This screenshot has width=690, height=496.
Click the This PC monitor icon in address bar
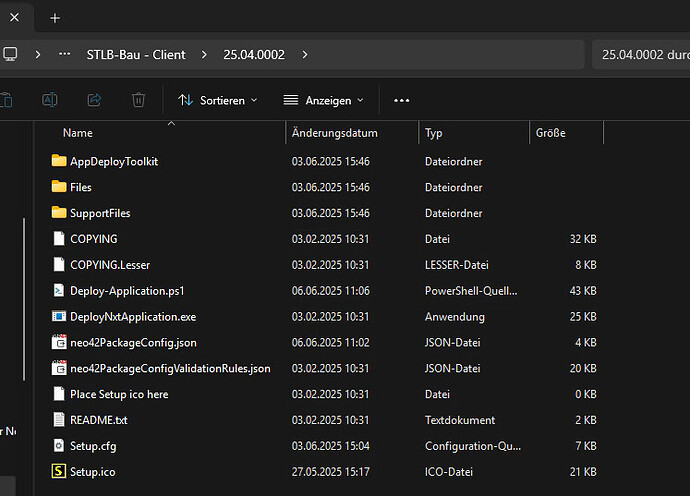pos(10,55)
